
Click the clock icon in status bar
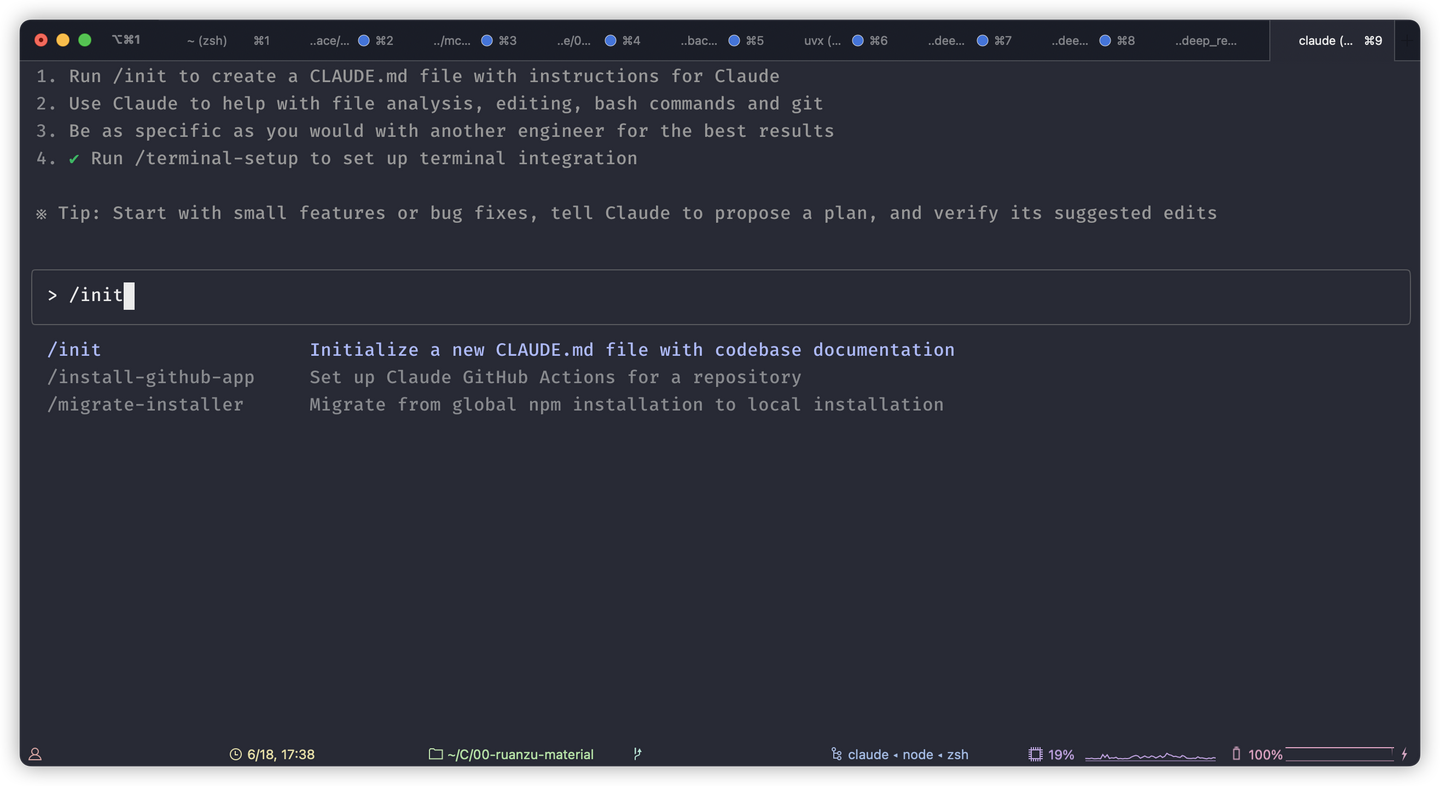[235, 755]
